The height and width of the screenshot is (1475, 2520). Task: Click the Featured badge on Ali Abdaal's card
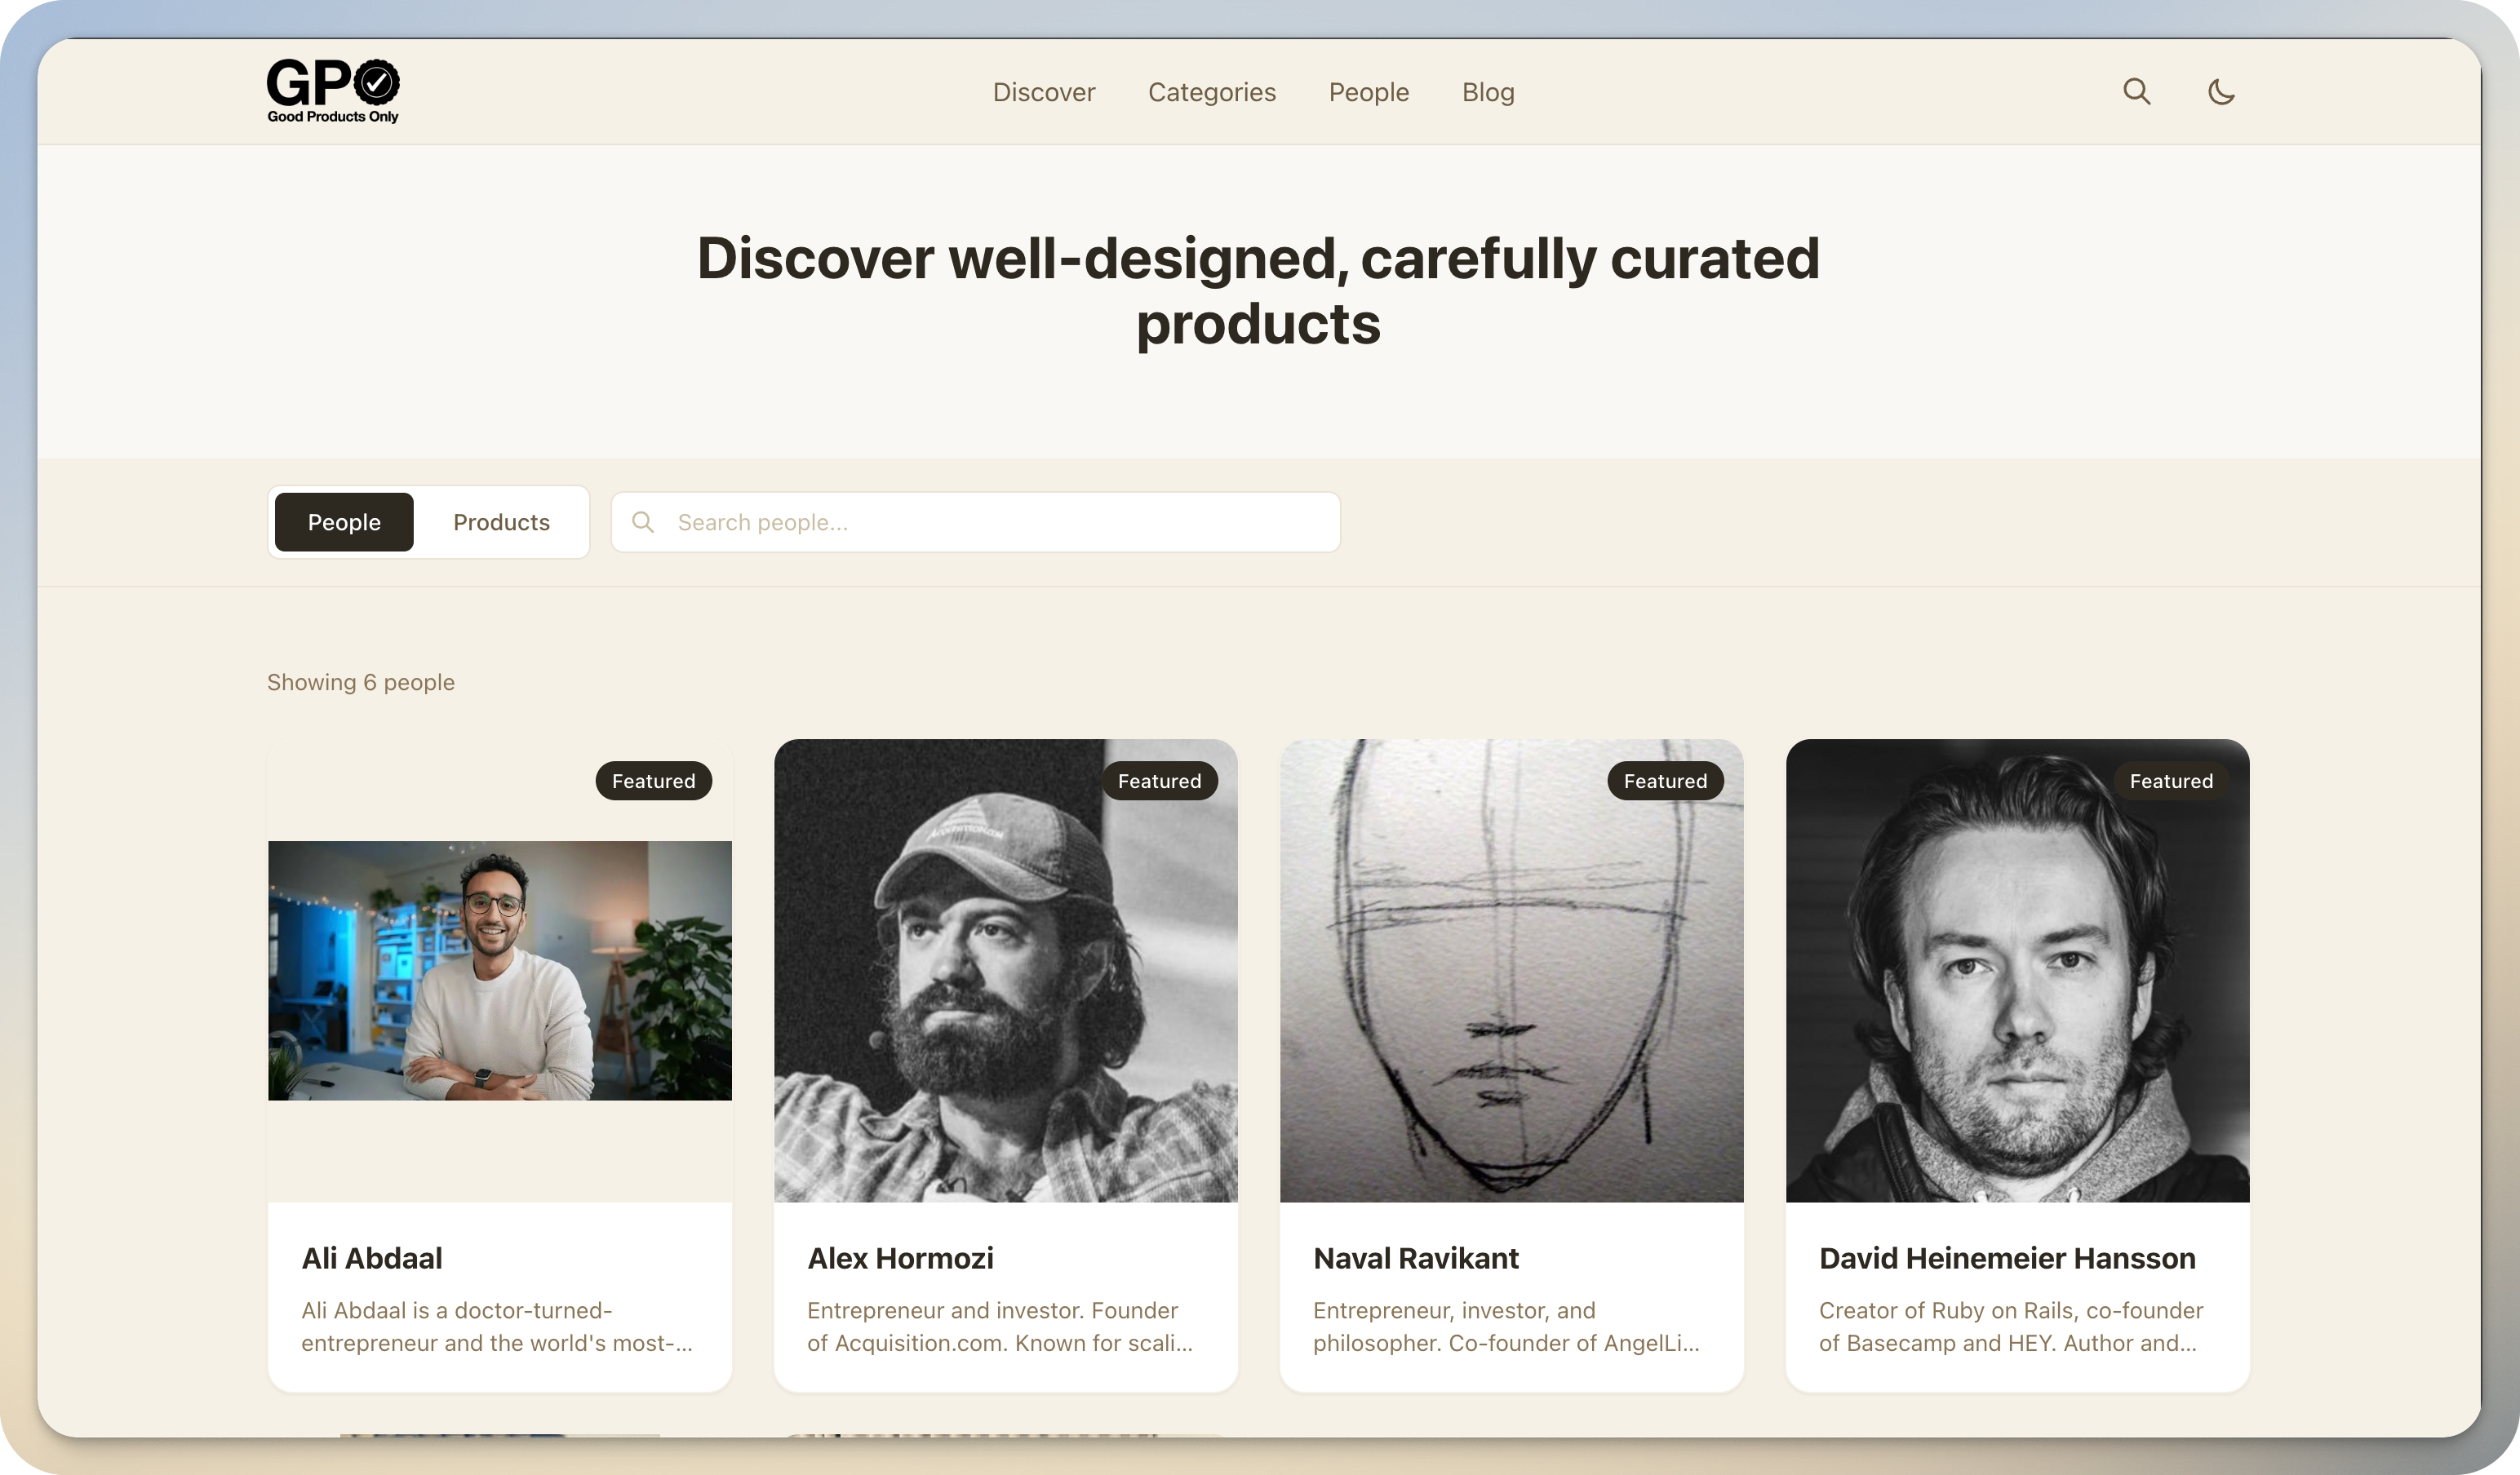pyautogui.click(x=654, y=781)
